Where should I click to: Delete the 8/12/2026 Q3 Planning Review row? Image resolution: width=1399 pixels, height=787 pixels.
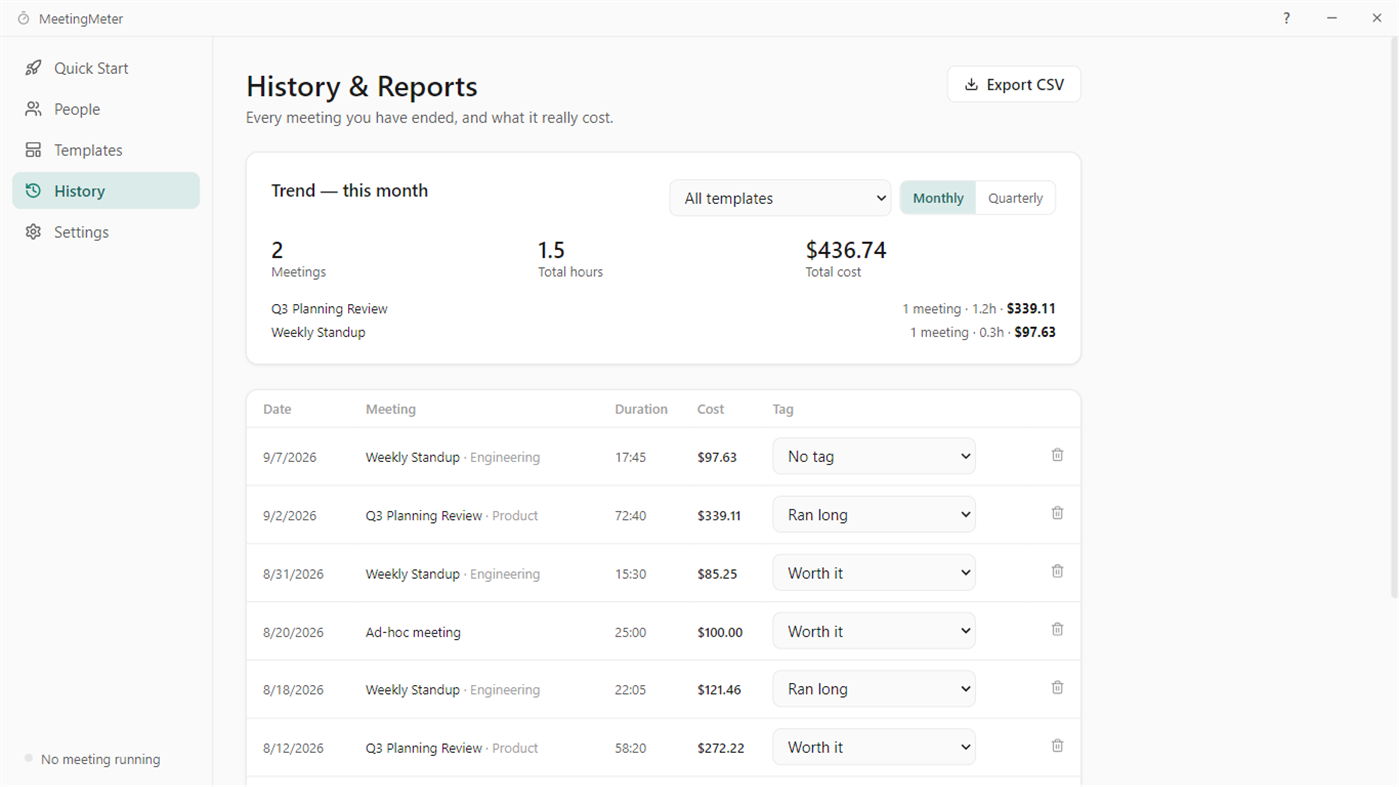click(x=1057, y=745)
